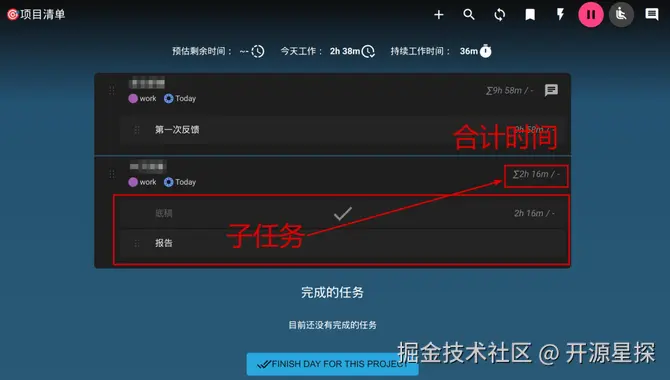This screenshot has height=380, width=670.
Task: Click the ∑2h 16m time total
Action: tap(536, 174)
